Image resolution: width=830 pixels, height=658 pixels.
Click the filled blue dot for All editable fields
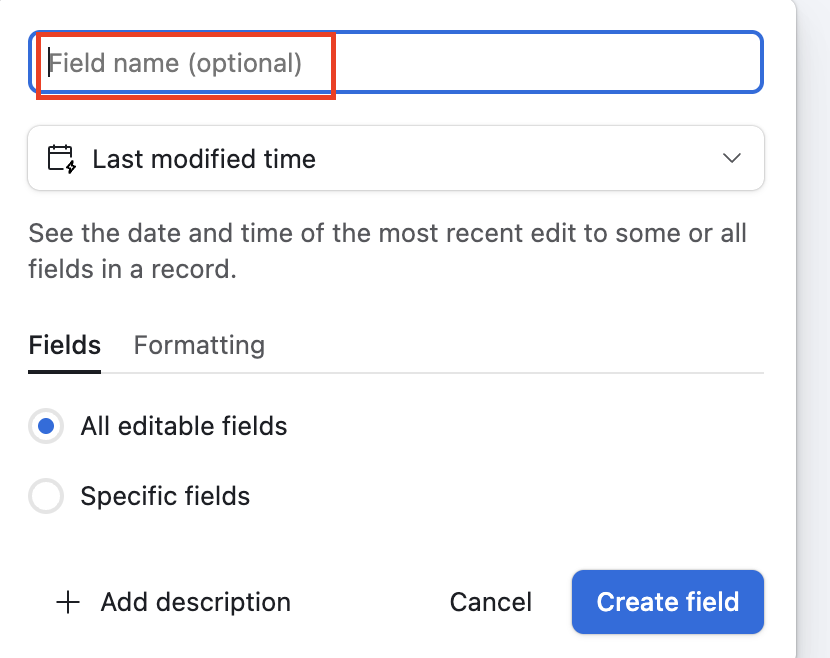(x=46, y=427)
